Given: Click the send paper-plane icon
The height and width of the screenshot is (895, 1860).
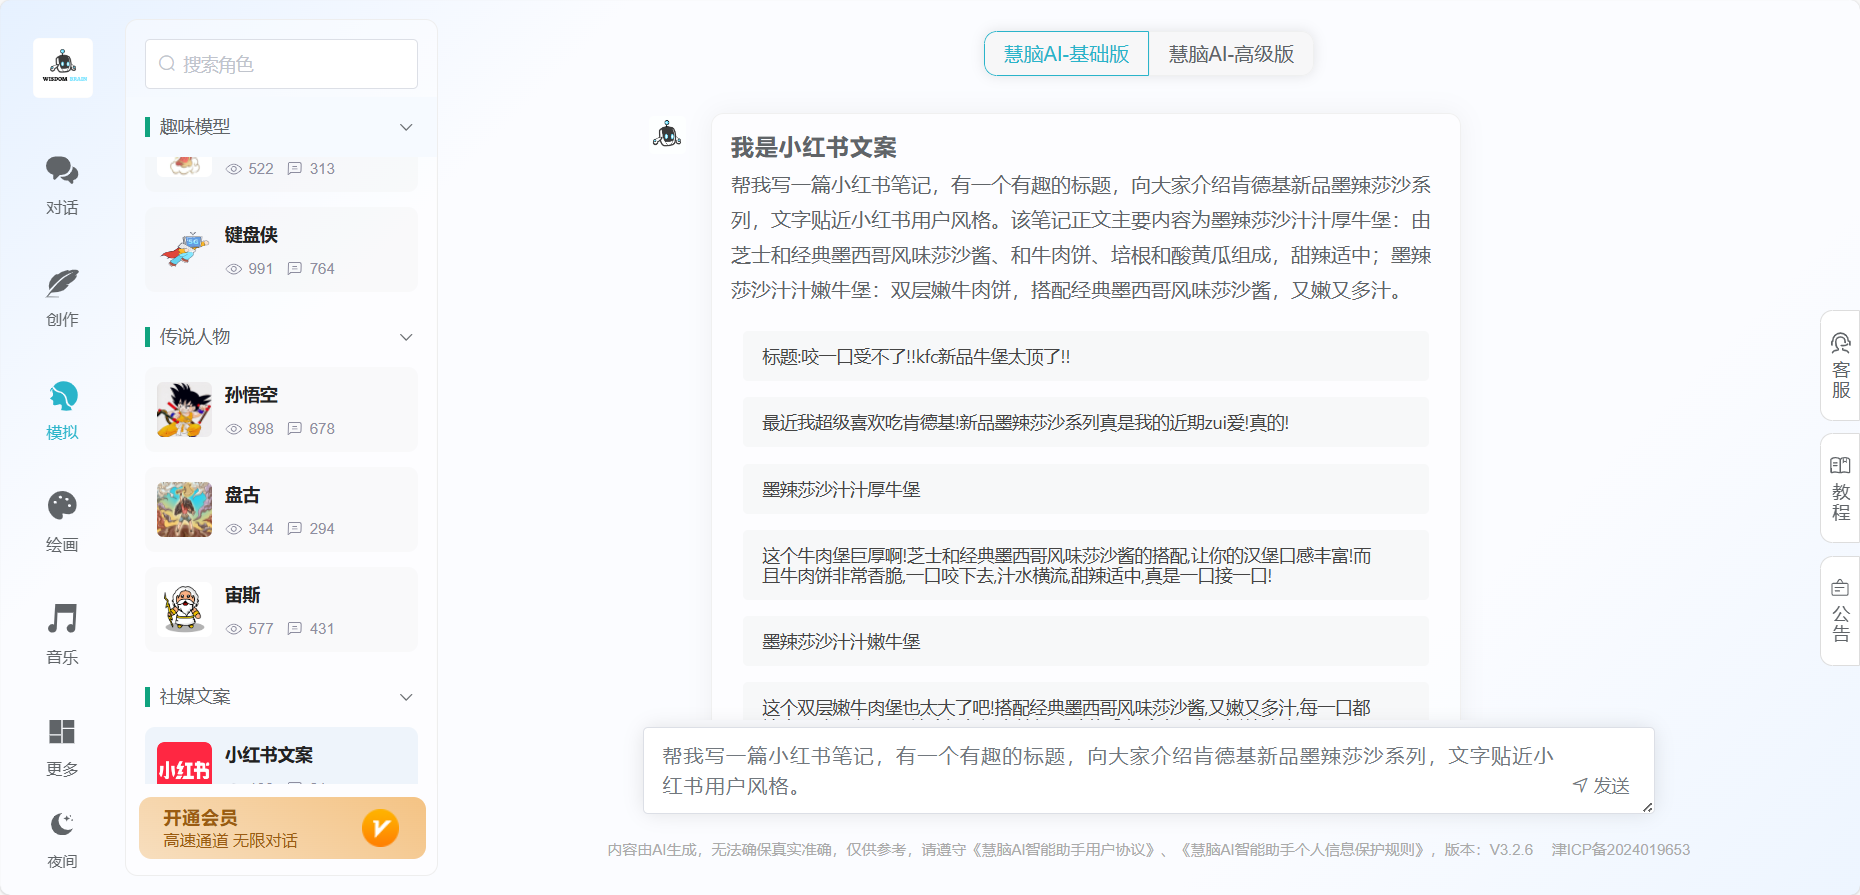Looking at the screenshot, I should [1581, 786].
